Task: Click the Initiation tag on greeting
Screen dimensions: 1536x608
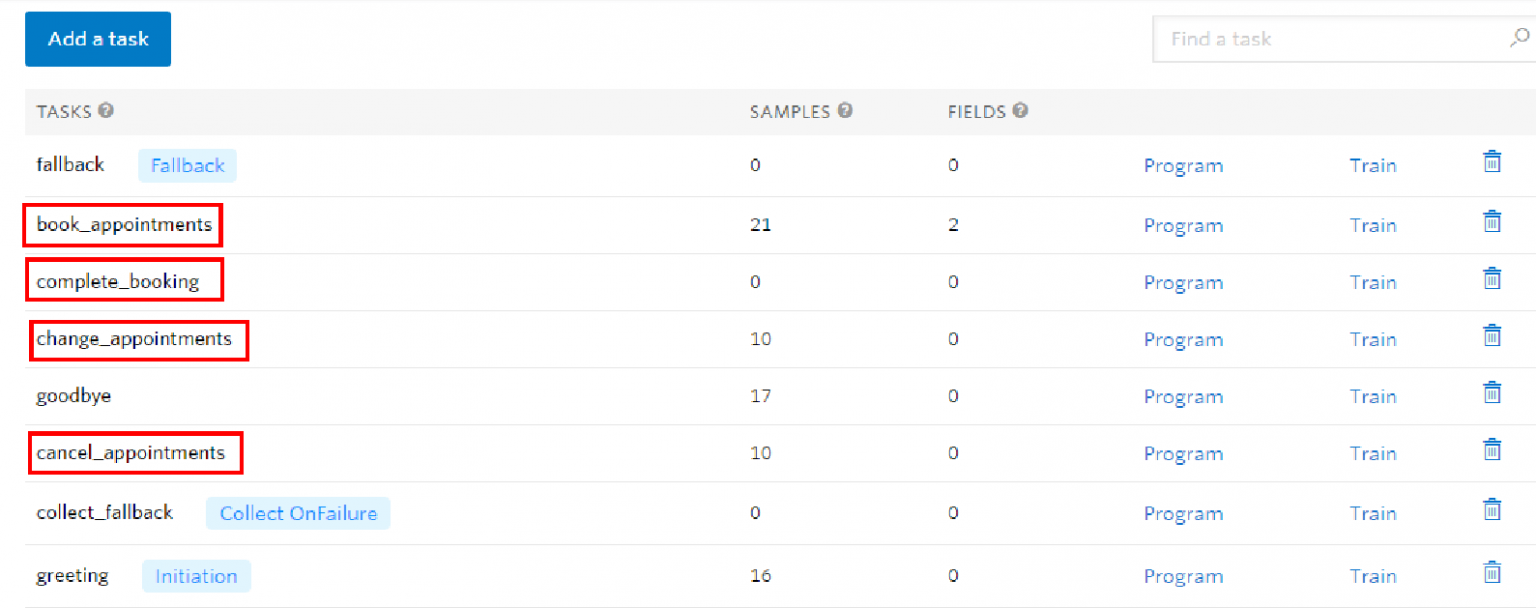Action: point(196,576)
